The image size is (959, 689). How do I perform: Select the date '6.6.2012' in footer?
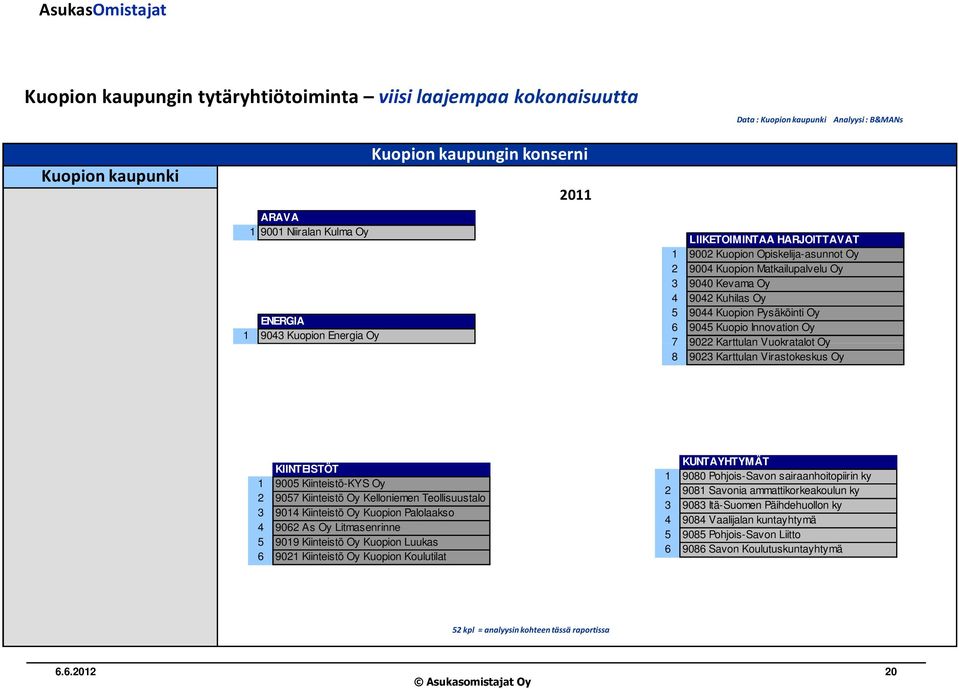click(x=75, y=672)
